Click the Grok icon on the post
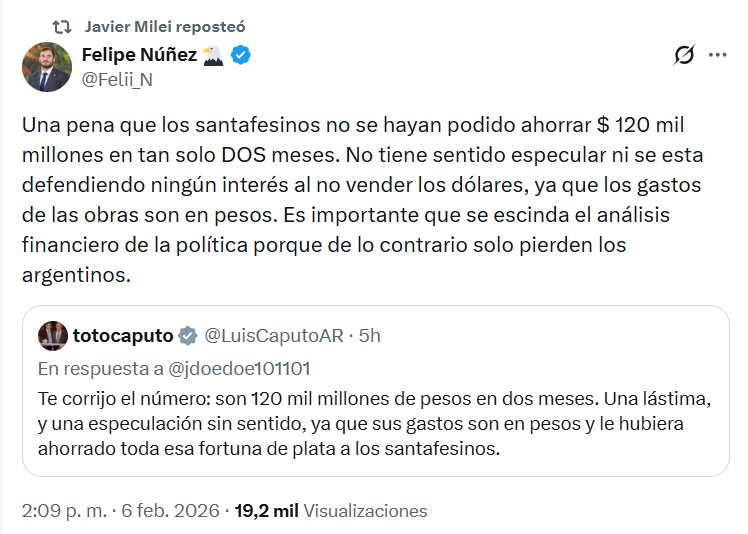The height and width of the screenshot is (534, 748). [x=685, y=55]
